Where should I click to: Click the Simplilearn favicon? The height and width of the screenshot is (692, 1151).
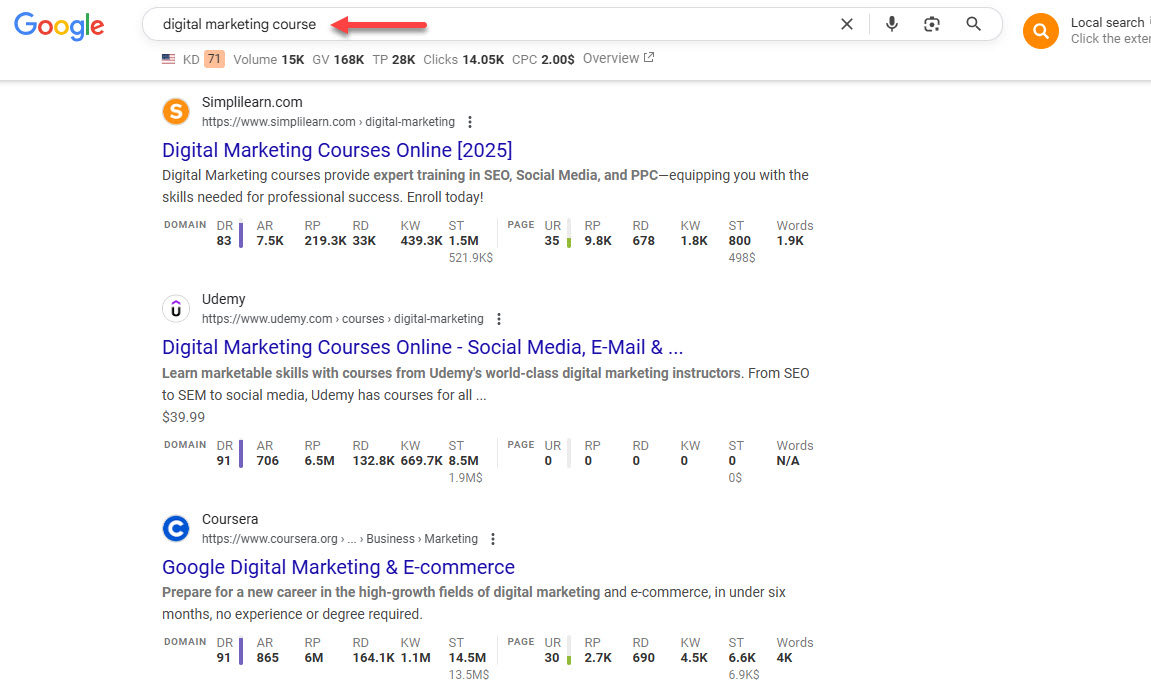(175, 112)
